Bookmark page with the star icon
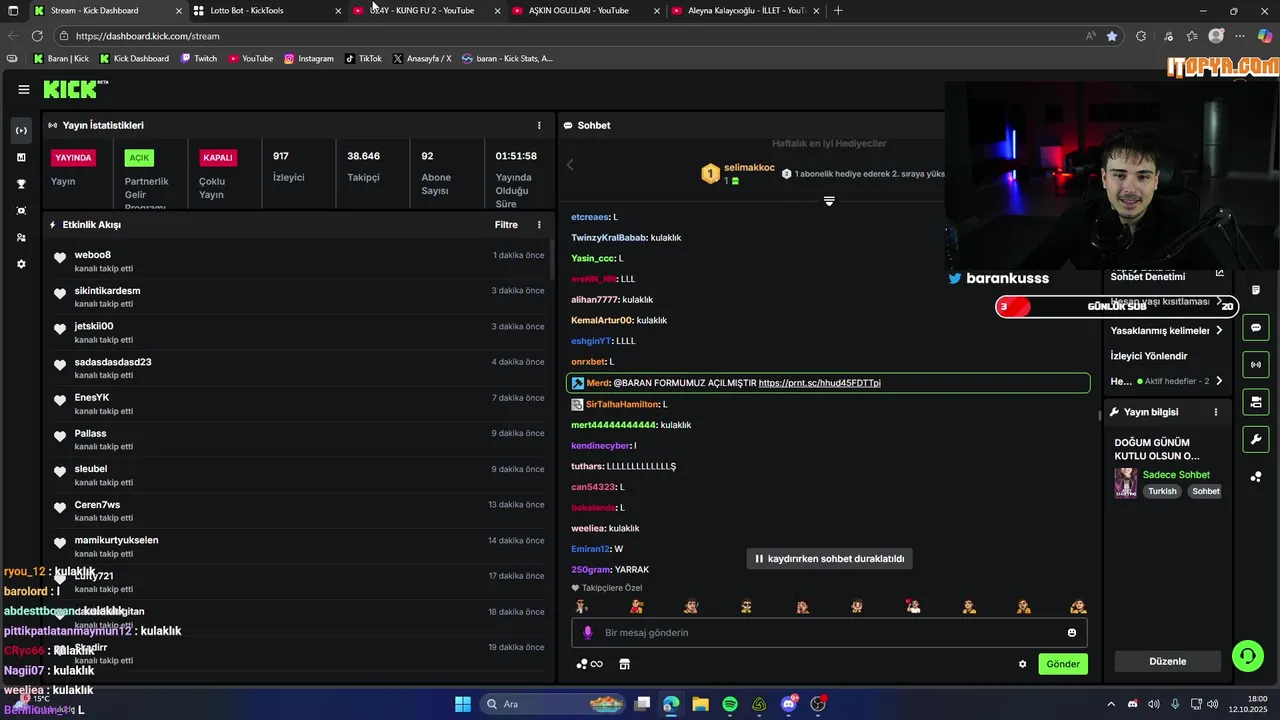Viewport: 1280px width, 720px height. click(x=1112, y=36)
